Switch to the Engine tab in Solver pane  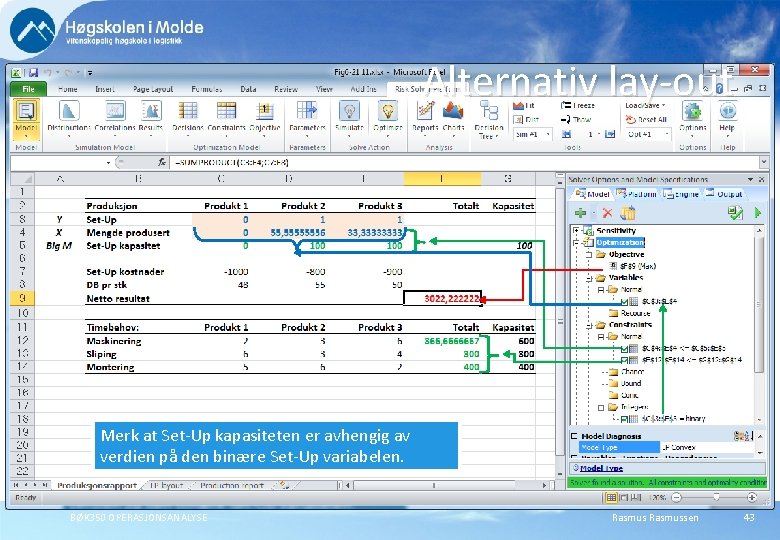[x=681, y=194]
